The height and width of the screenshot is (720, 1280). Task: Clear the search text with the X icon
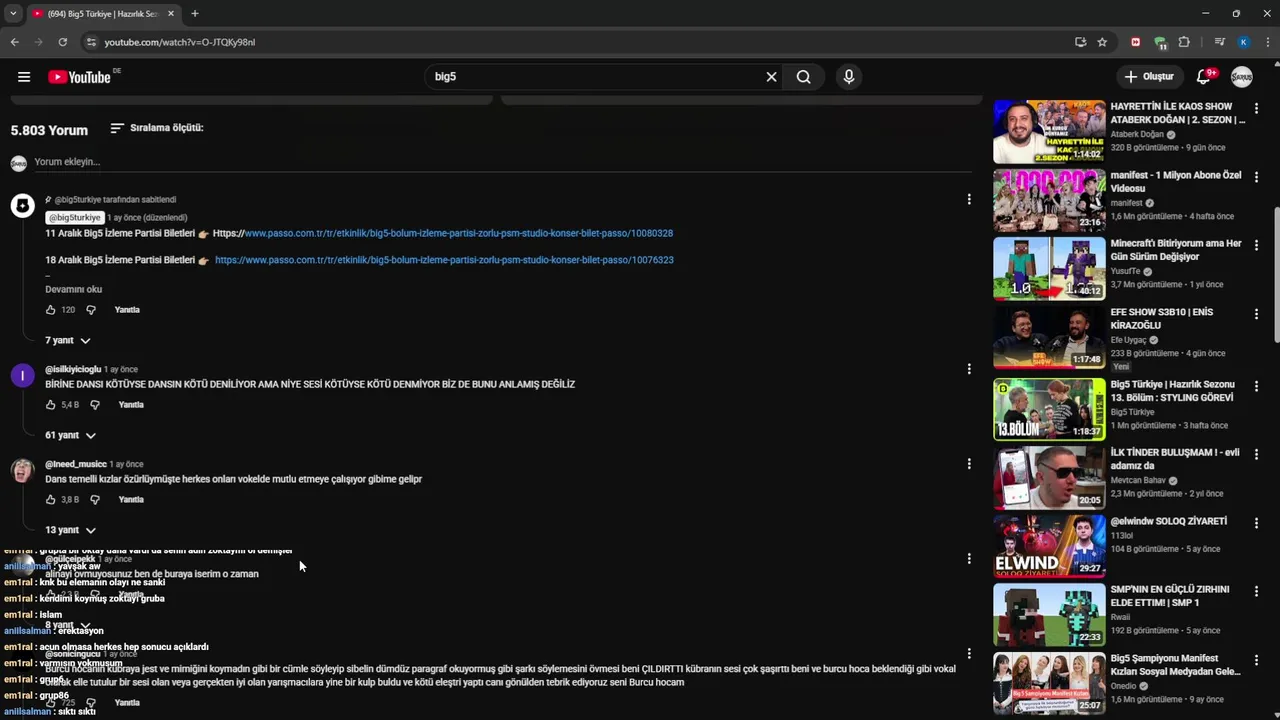click(x=771, y=77)
